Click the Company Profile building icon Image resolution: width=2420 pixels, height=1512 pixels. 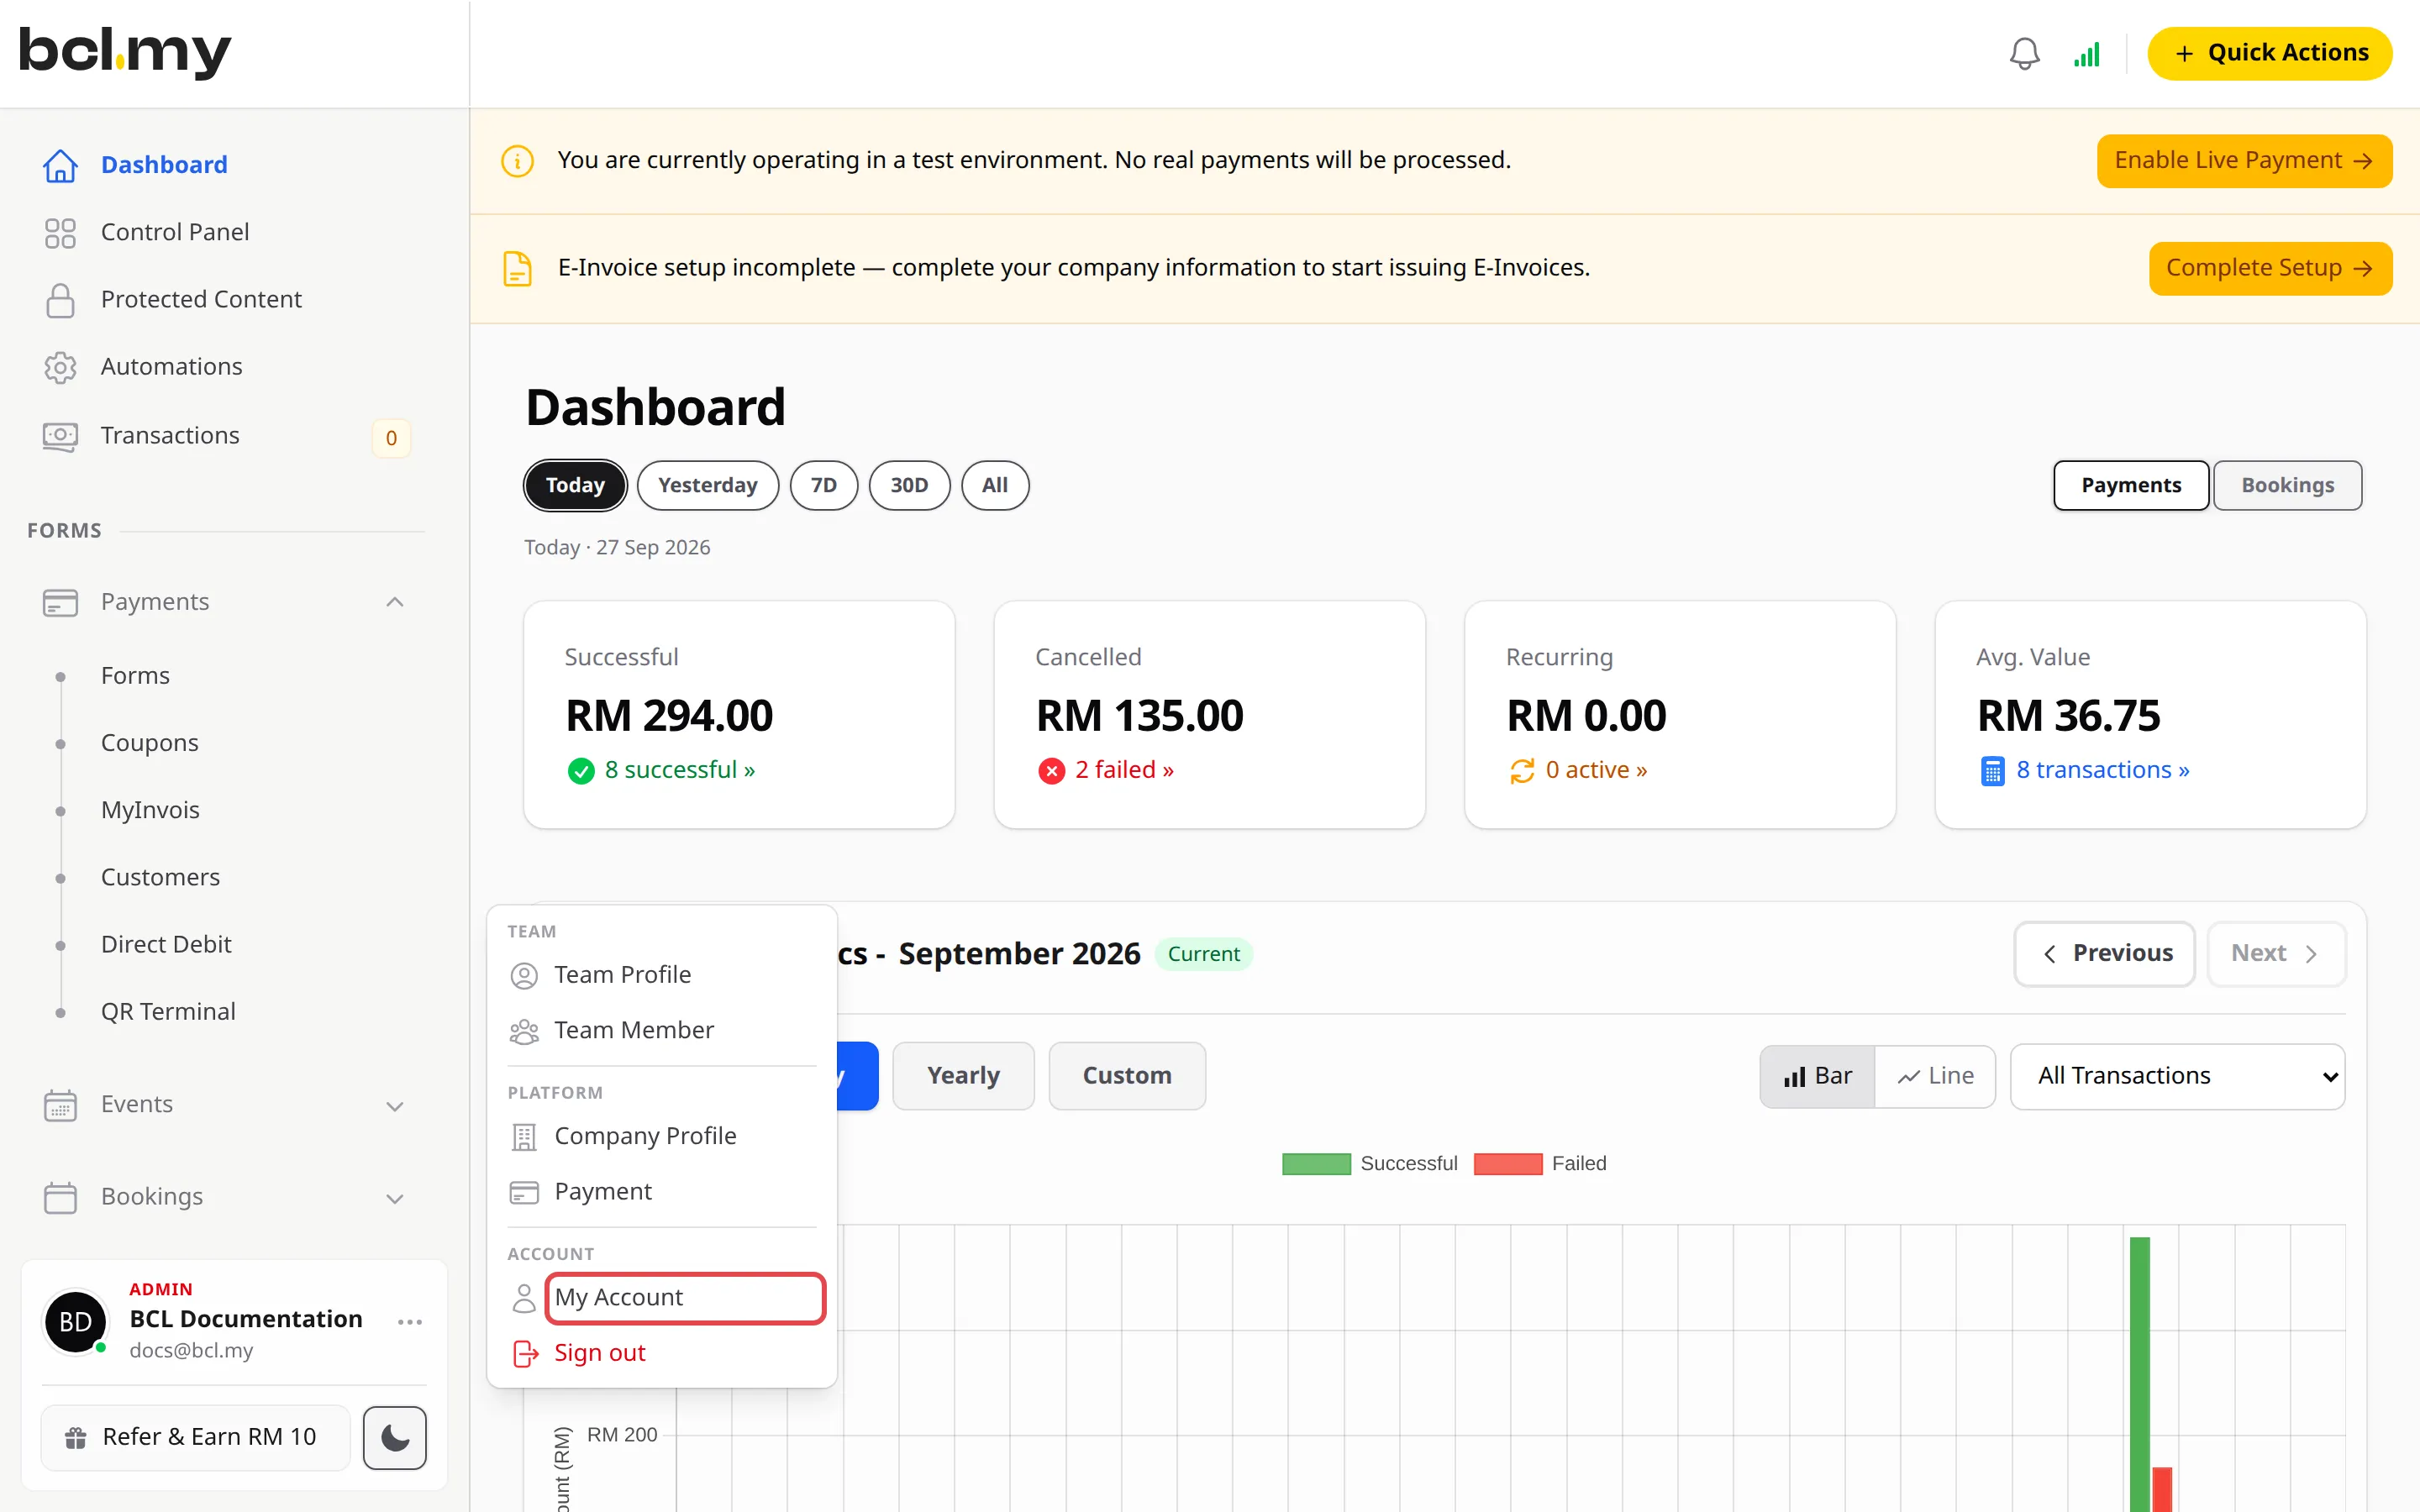524,1137
